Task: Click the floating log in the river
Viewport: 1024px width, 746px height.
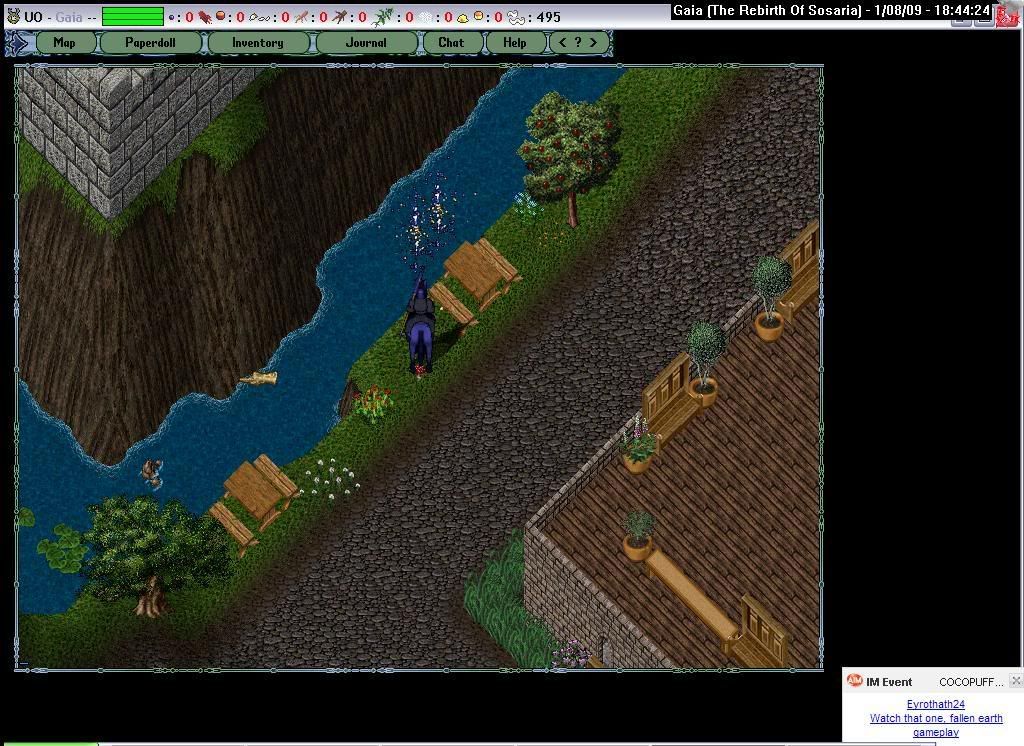Action: [260, 378]
